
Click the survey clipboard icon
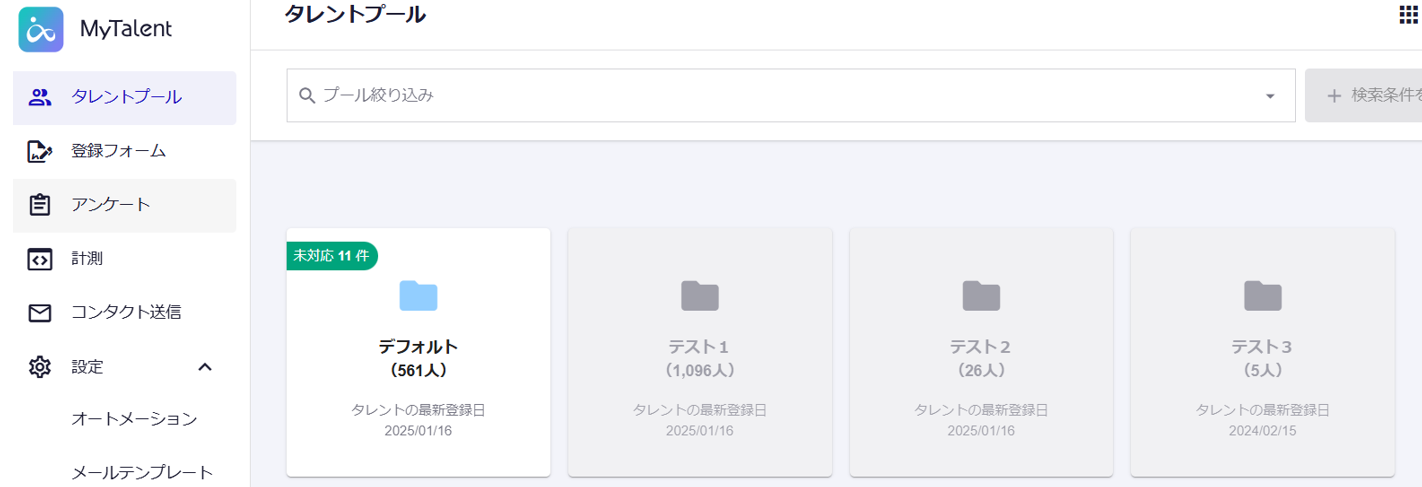point(40,205)
